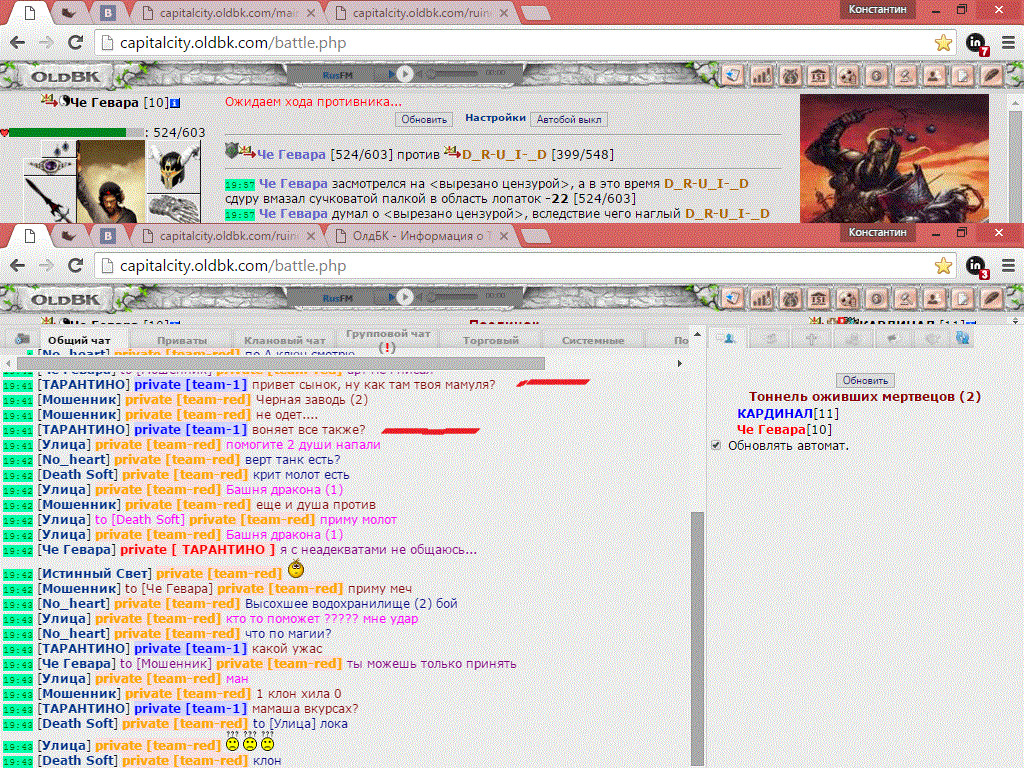Open the star-card icon in the top window toolbar
The image size is (1024, 768).
[x=733, y=76]
